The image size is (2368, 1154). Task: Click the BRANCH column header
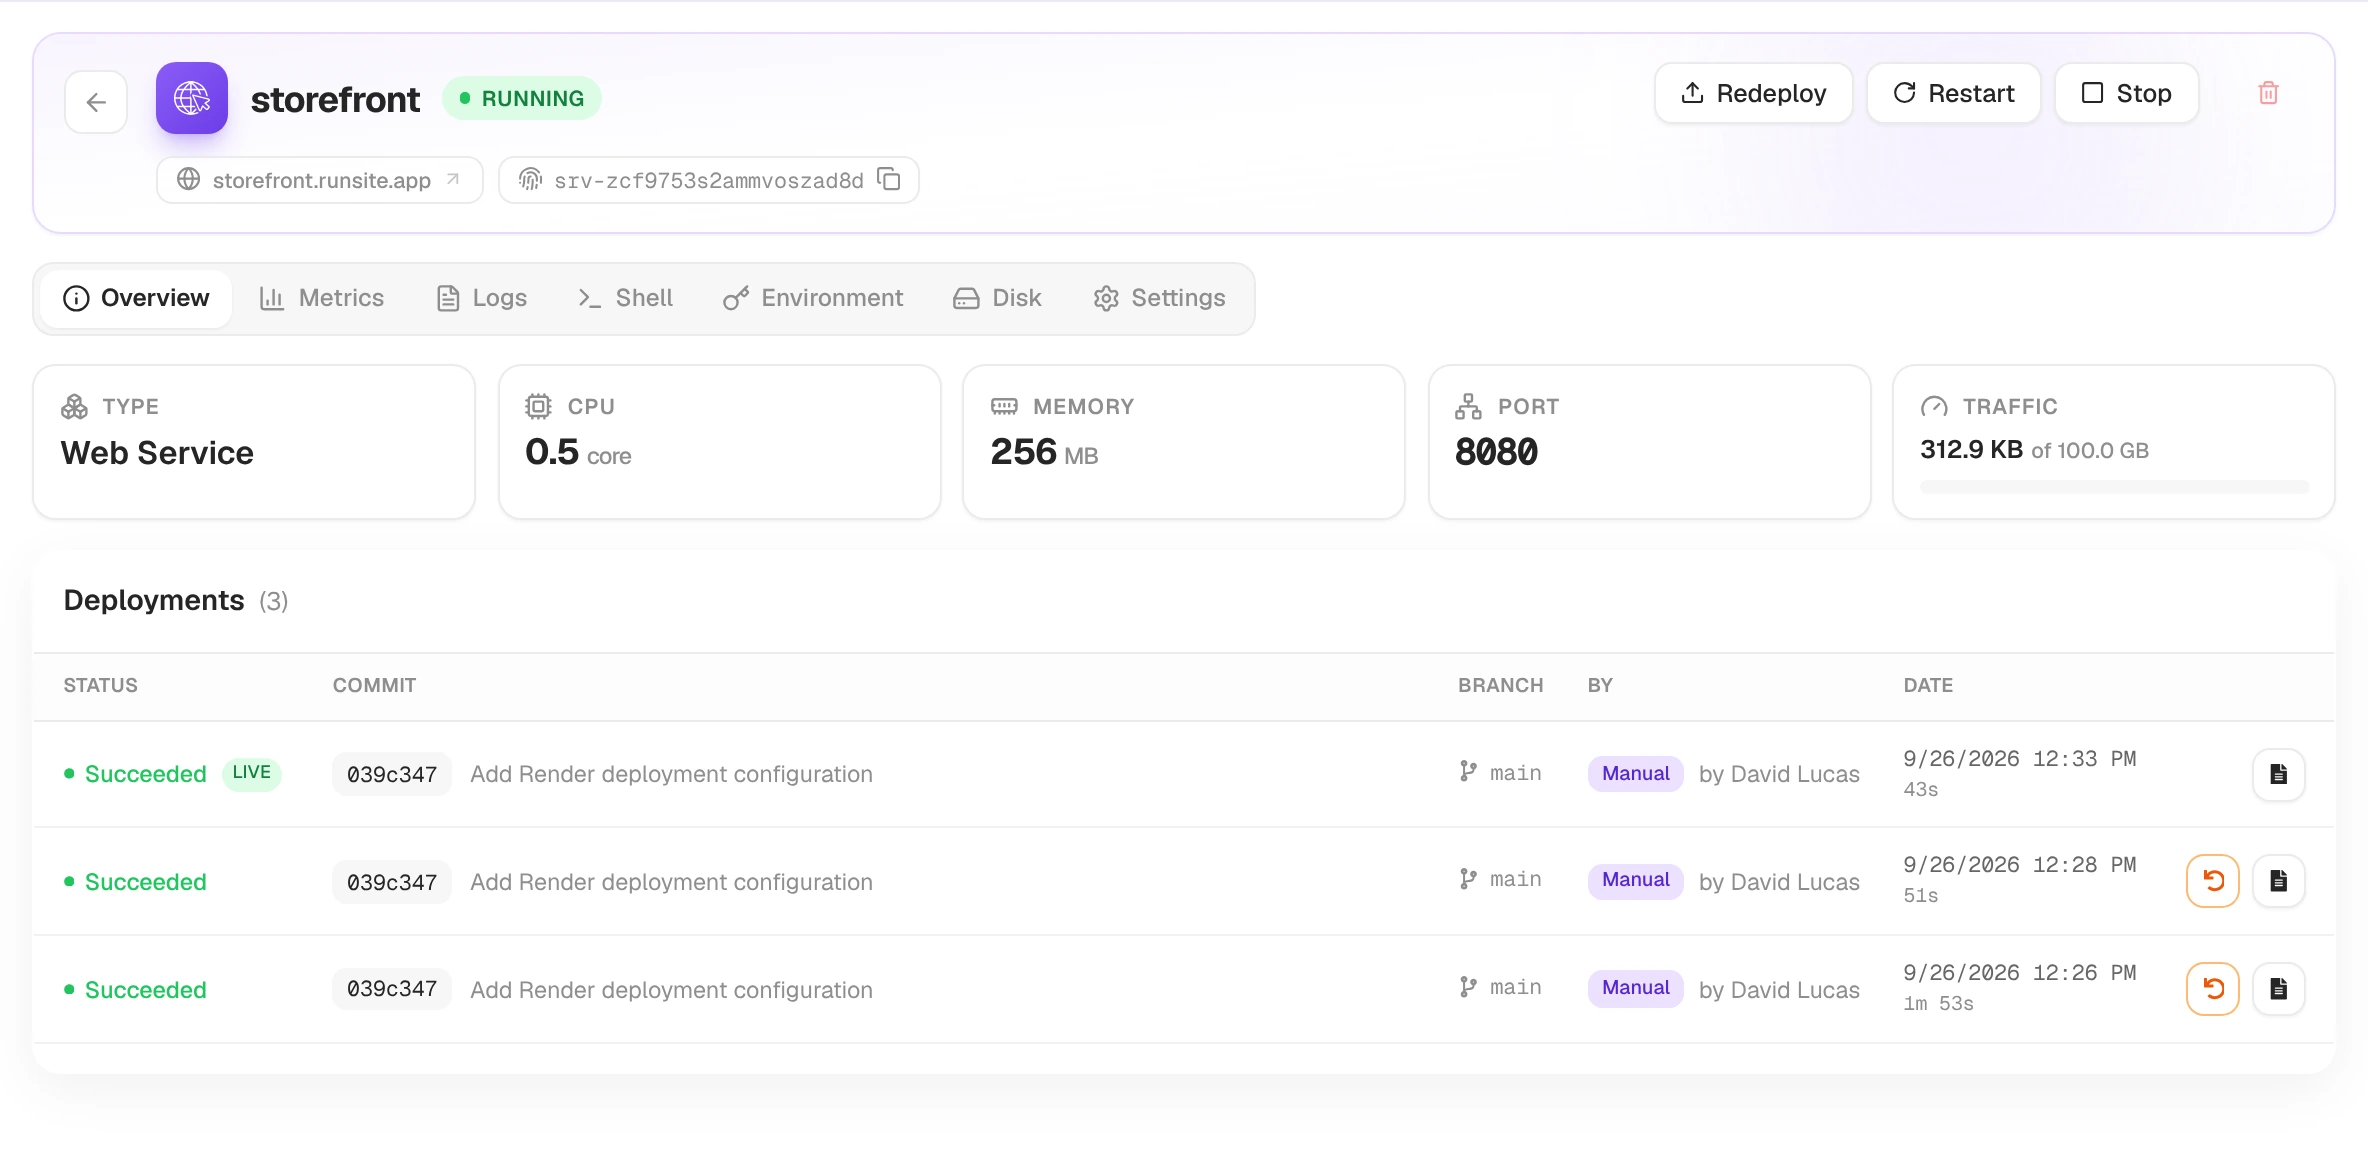[x=1500, y=685]
